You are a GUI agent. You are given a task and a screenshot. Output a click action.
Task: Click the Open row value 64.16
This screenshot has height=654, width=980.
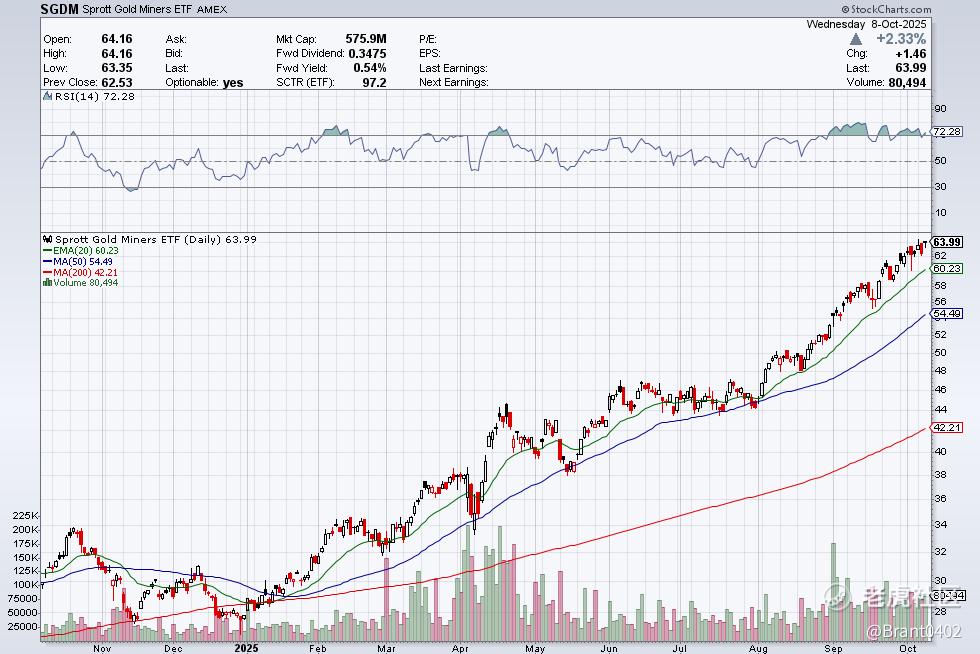[117, 39]
